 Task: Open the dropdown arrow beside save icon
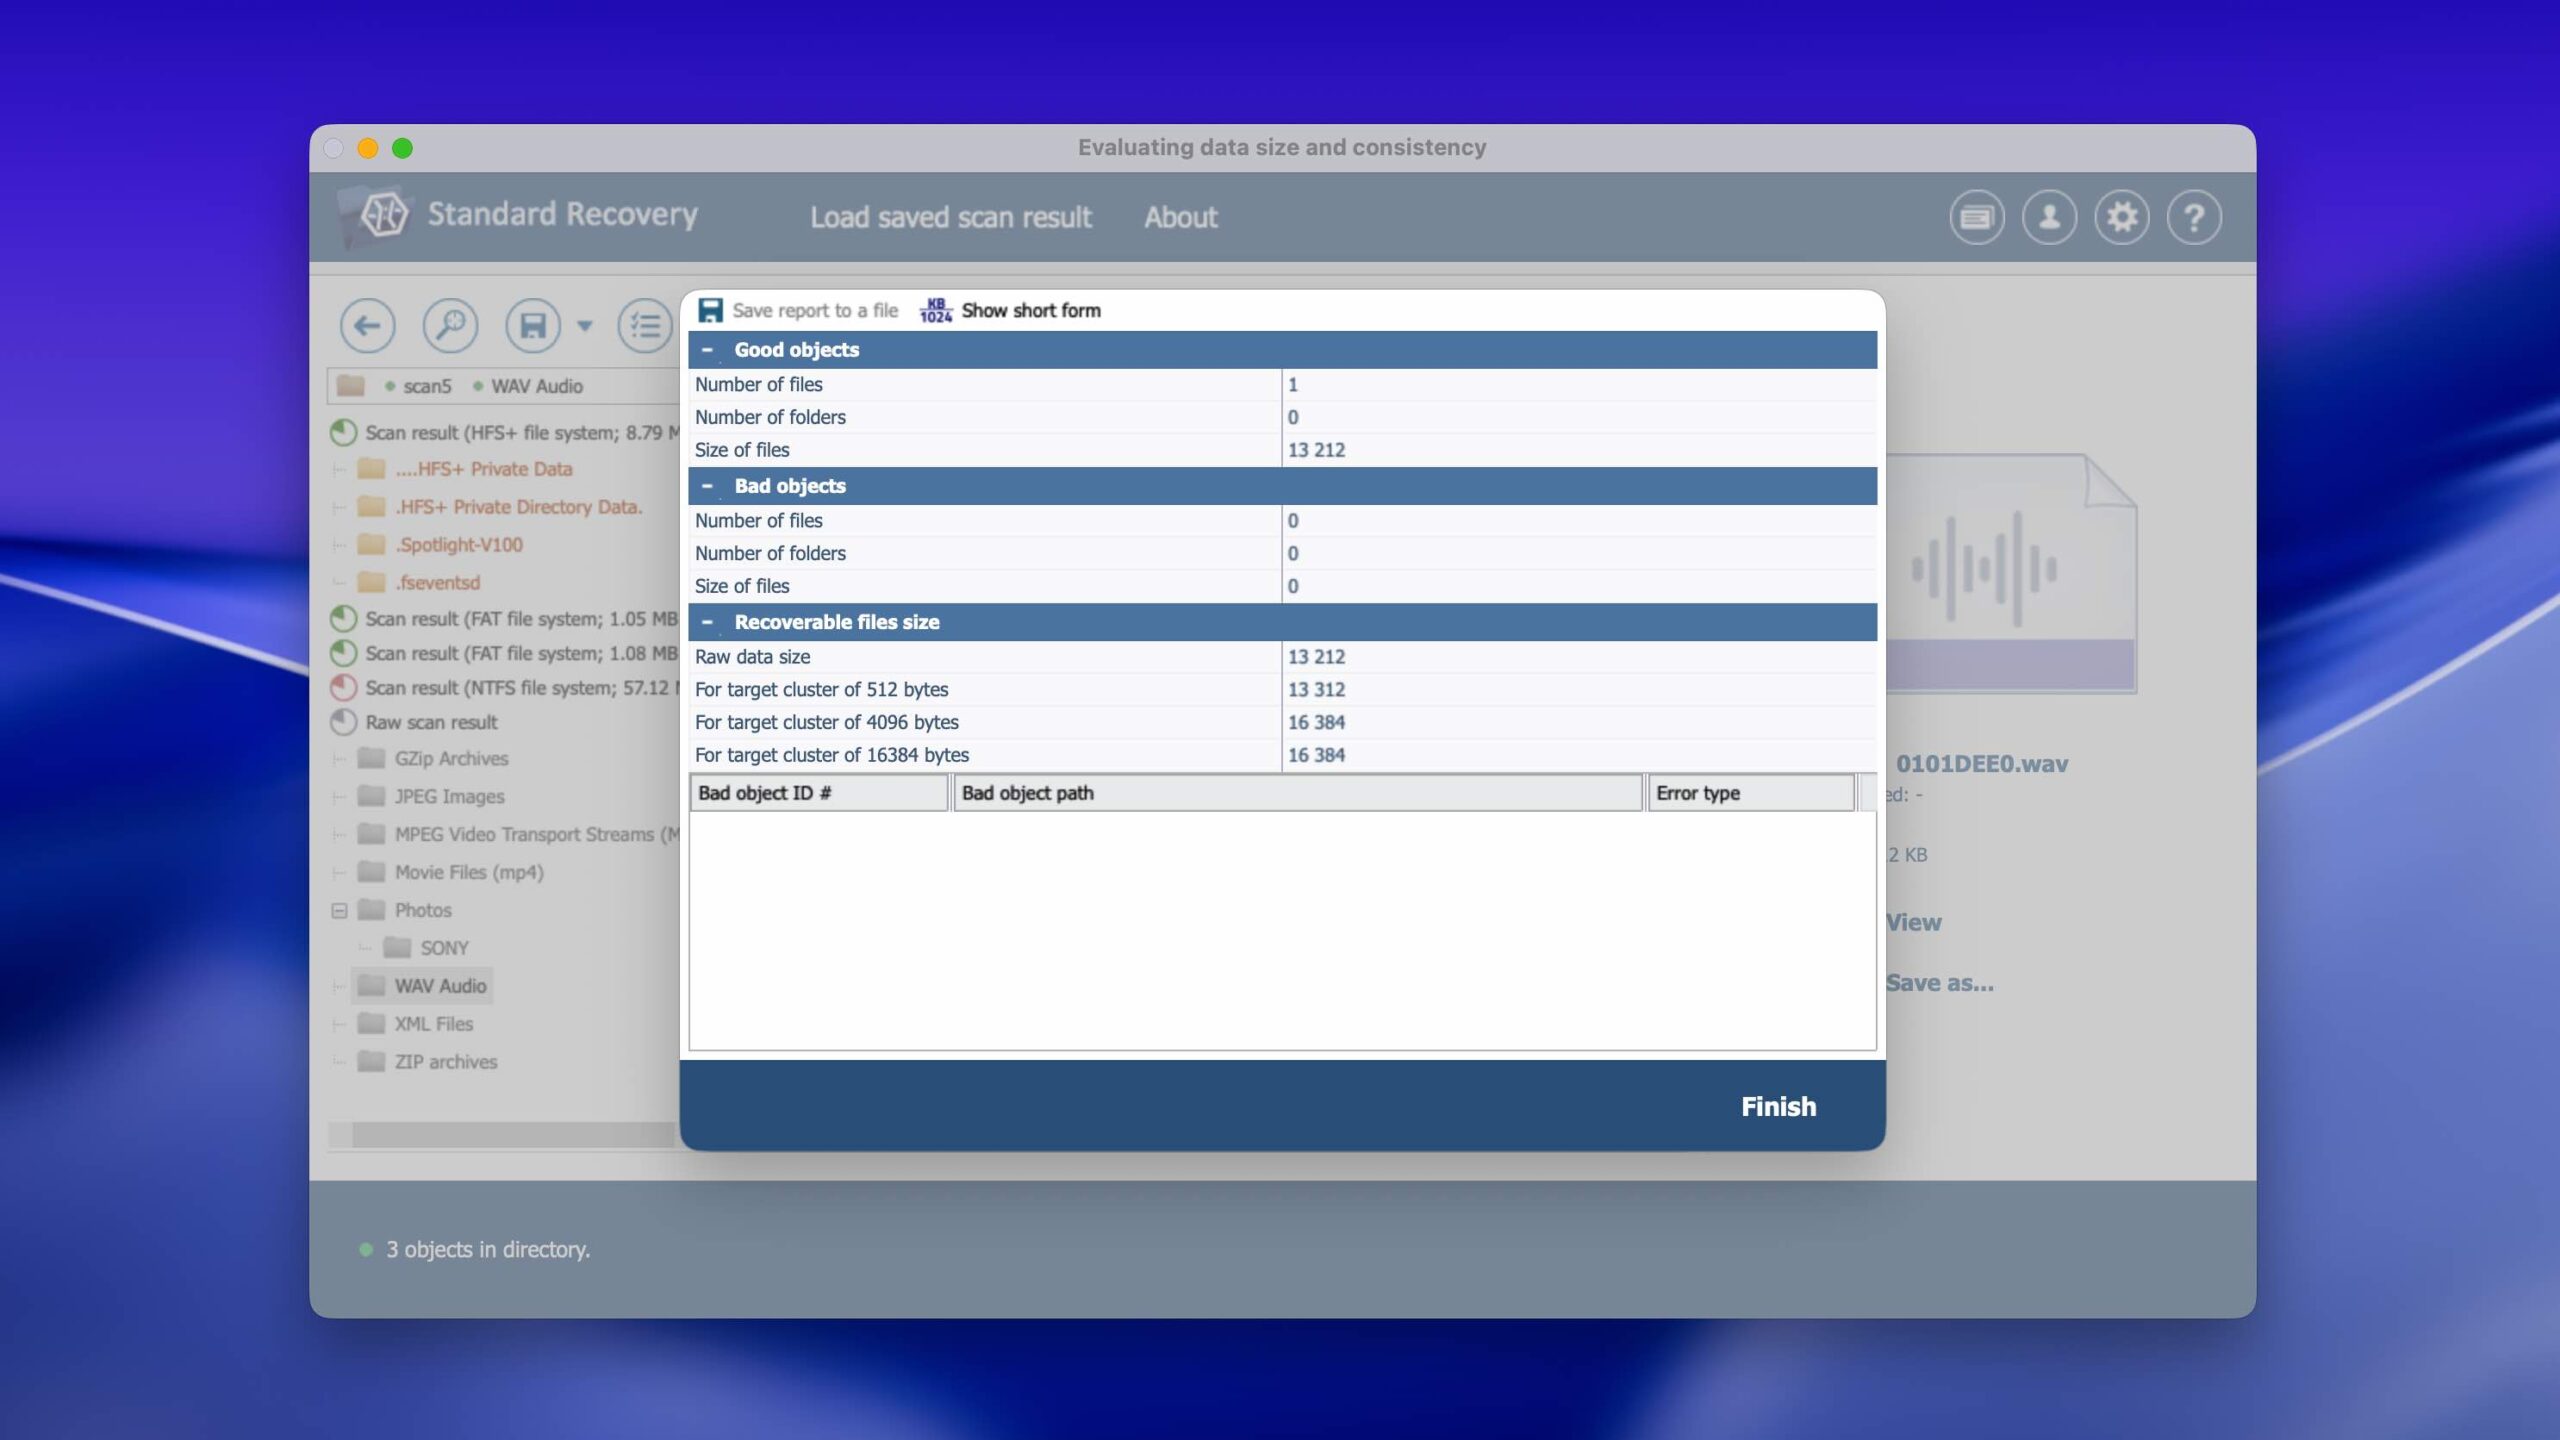click(585, 325)
